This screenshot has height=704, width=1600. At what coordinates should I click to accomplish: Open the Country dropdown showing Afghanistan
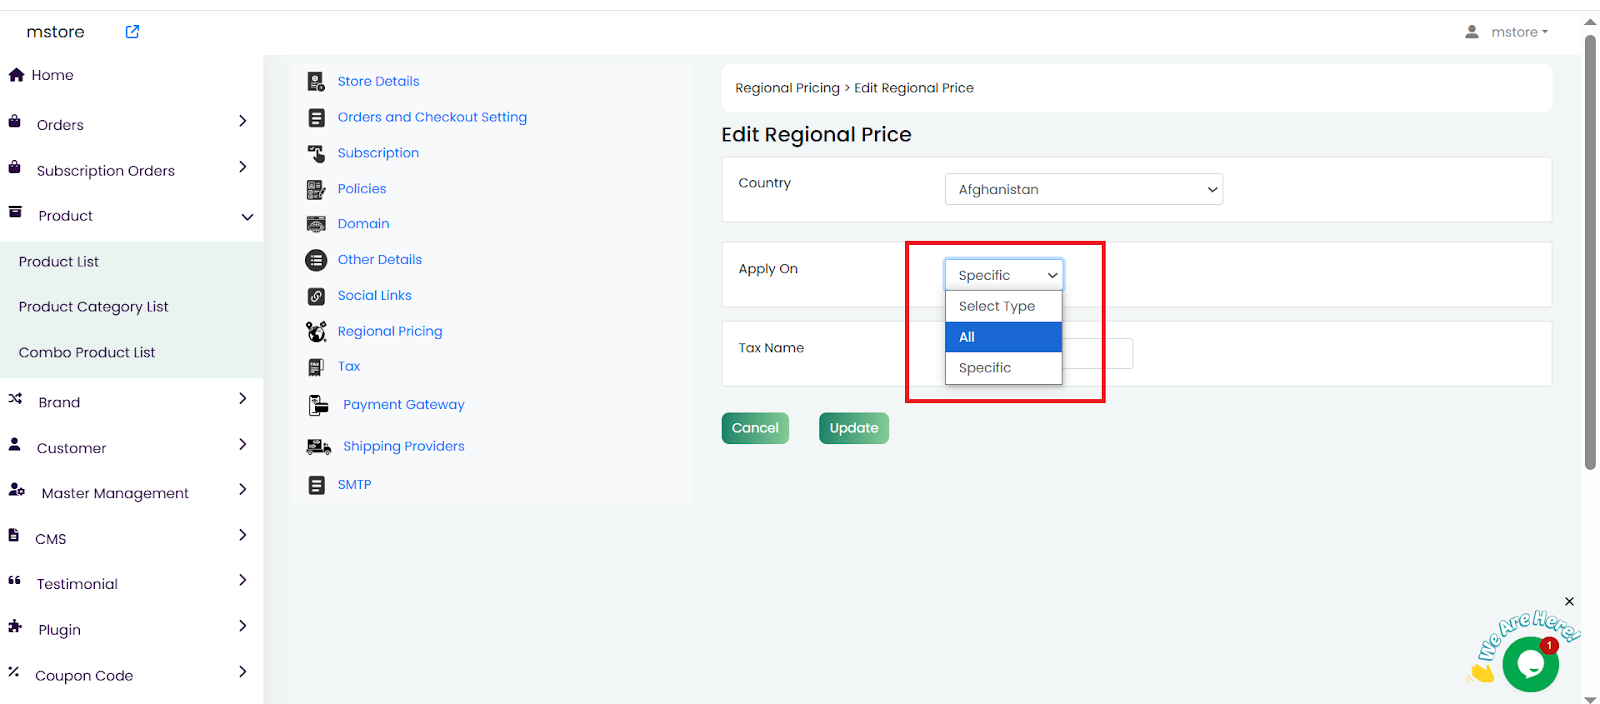coord(1083,190)
